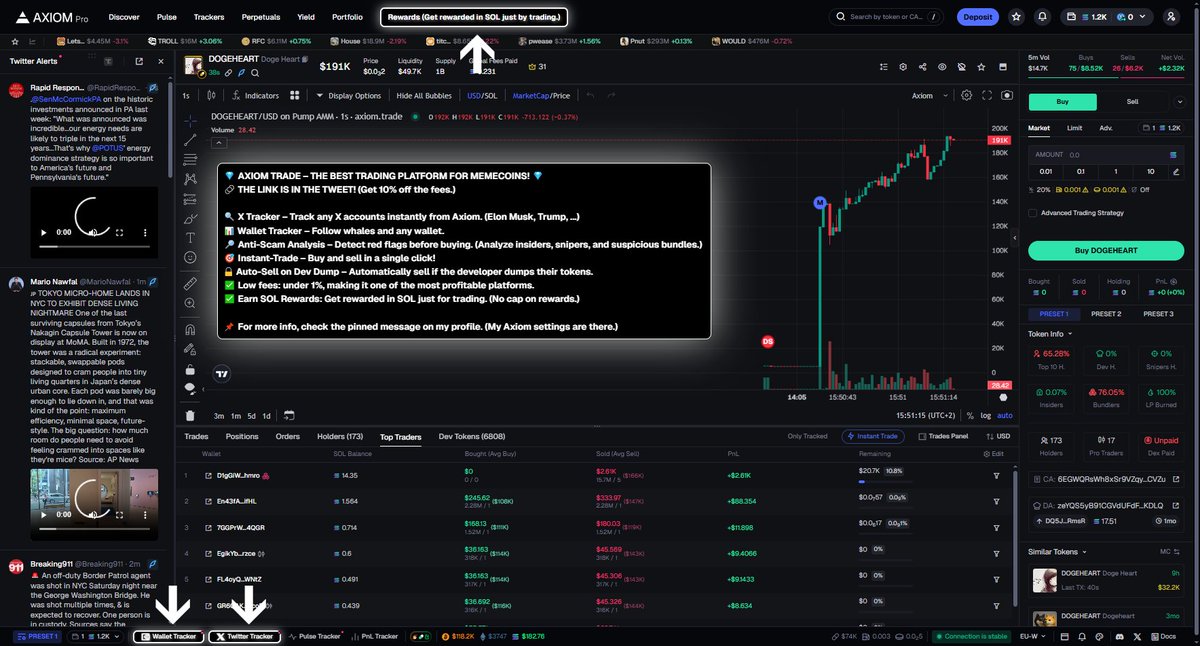Screen dimensions: 1200x646
Task: Open the Pulse Tracker in the bottom bar
Action: click(x=314, y=636)
